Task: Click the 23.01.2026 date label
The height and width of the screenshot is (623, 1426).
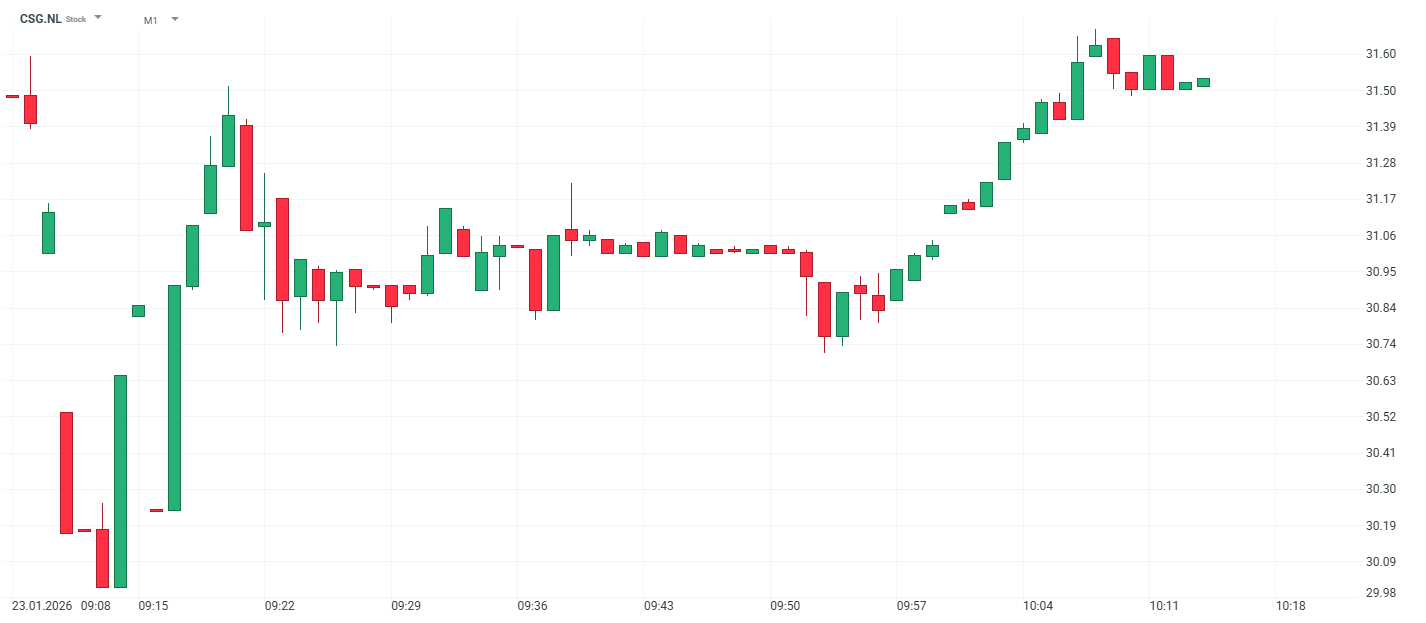Action: coord(42,606)
